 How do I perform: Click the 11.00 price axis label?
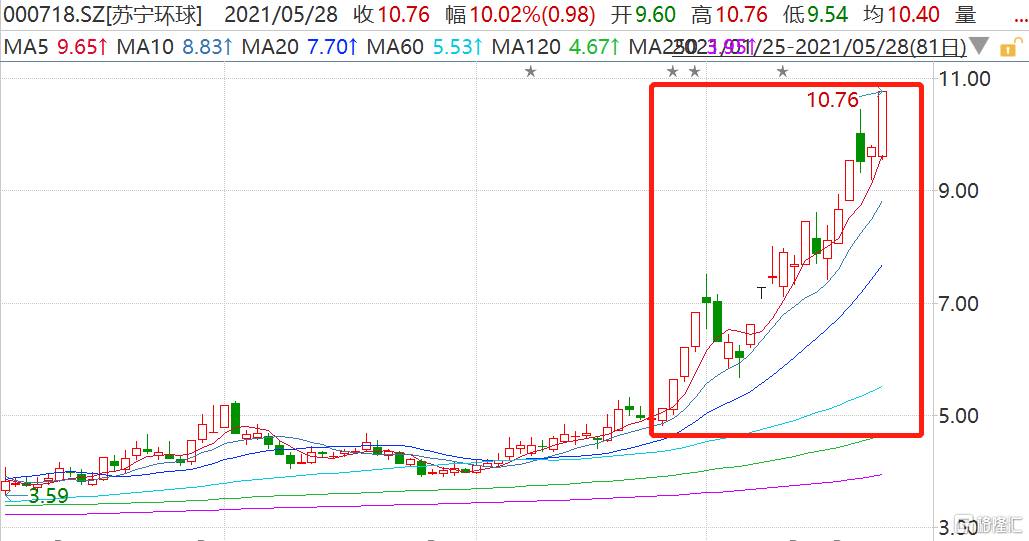click(965, 79)
